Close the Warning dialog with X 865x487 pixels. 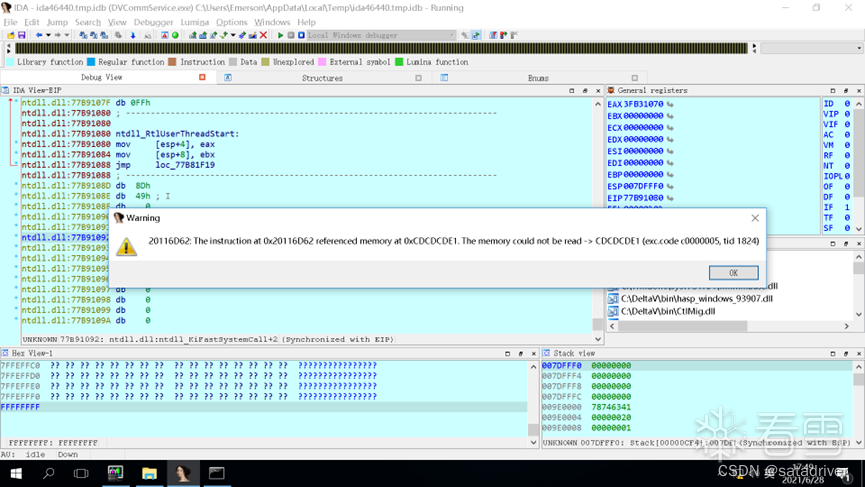(x=755, y=218)
